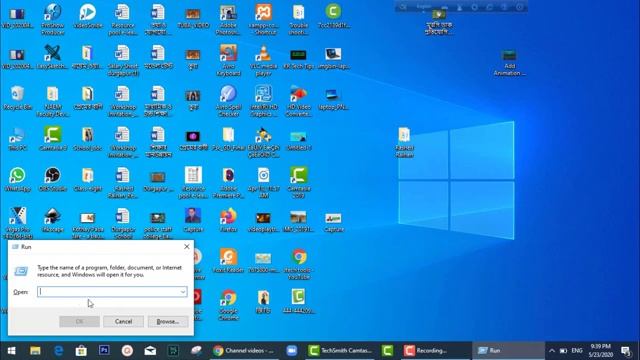Select the laptop PNG desktop file
Image resolution: width=640 pixels, height=360 pixels.
click(x=333, y=98)
